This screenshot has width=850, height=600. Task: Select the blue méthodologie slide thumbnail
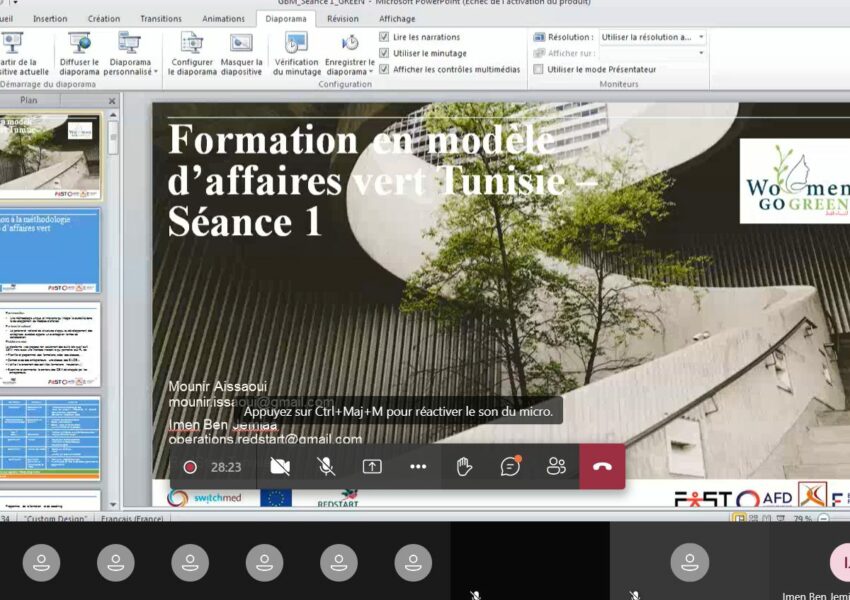coord(50,250)
